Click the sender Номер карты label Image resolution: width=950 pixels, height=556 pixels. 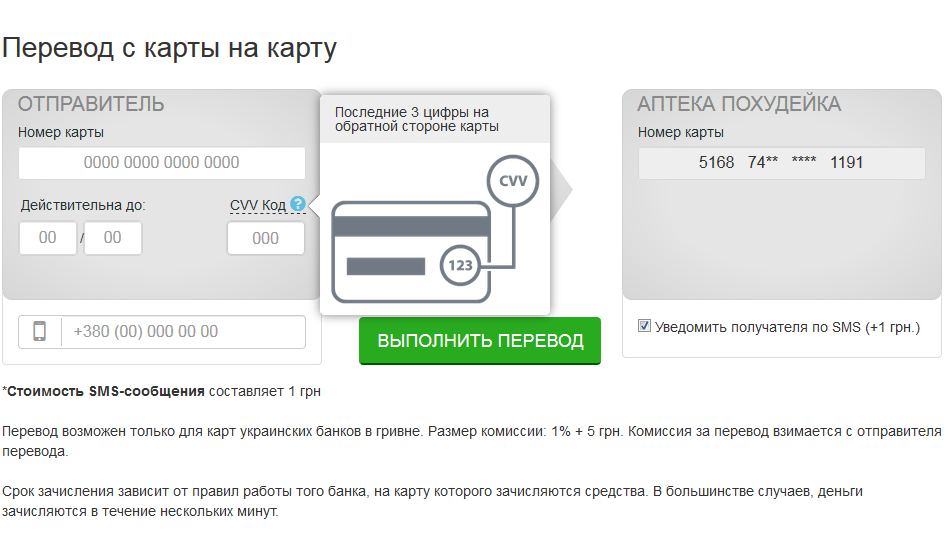[x=61, y=132]
